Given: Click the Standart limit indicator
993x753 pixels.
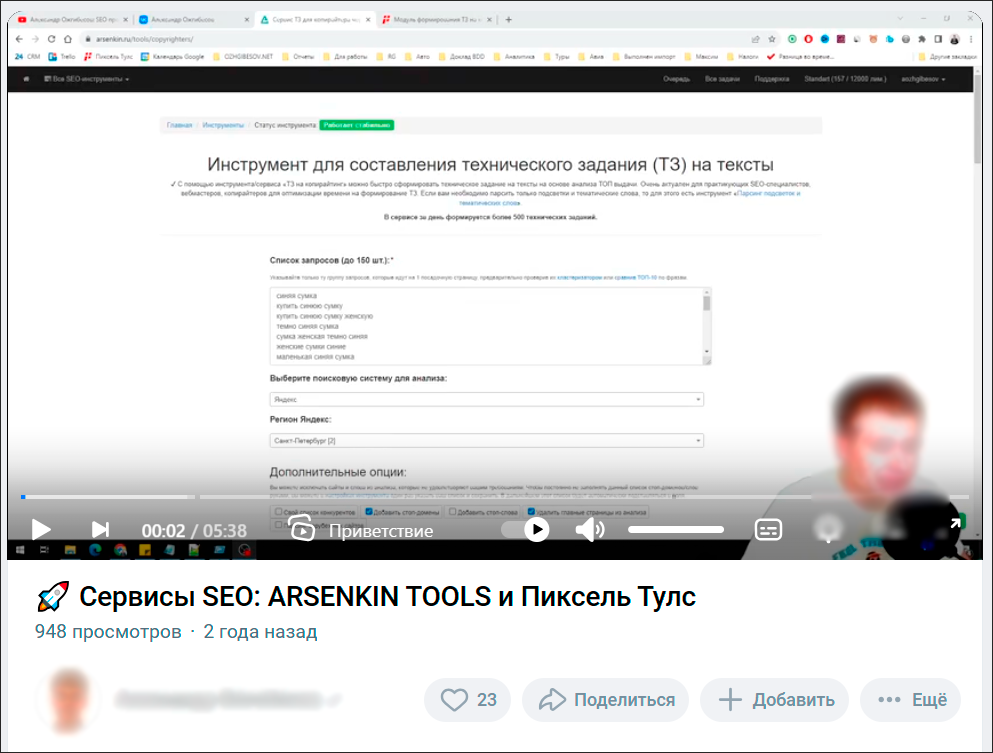Looking at the screenshot, I should (845, 79).
